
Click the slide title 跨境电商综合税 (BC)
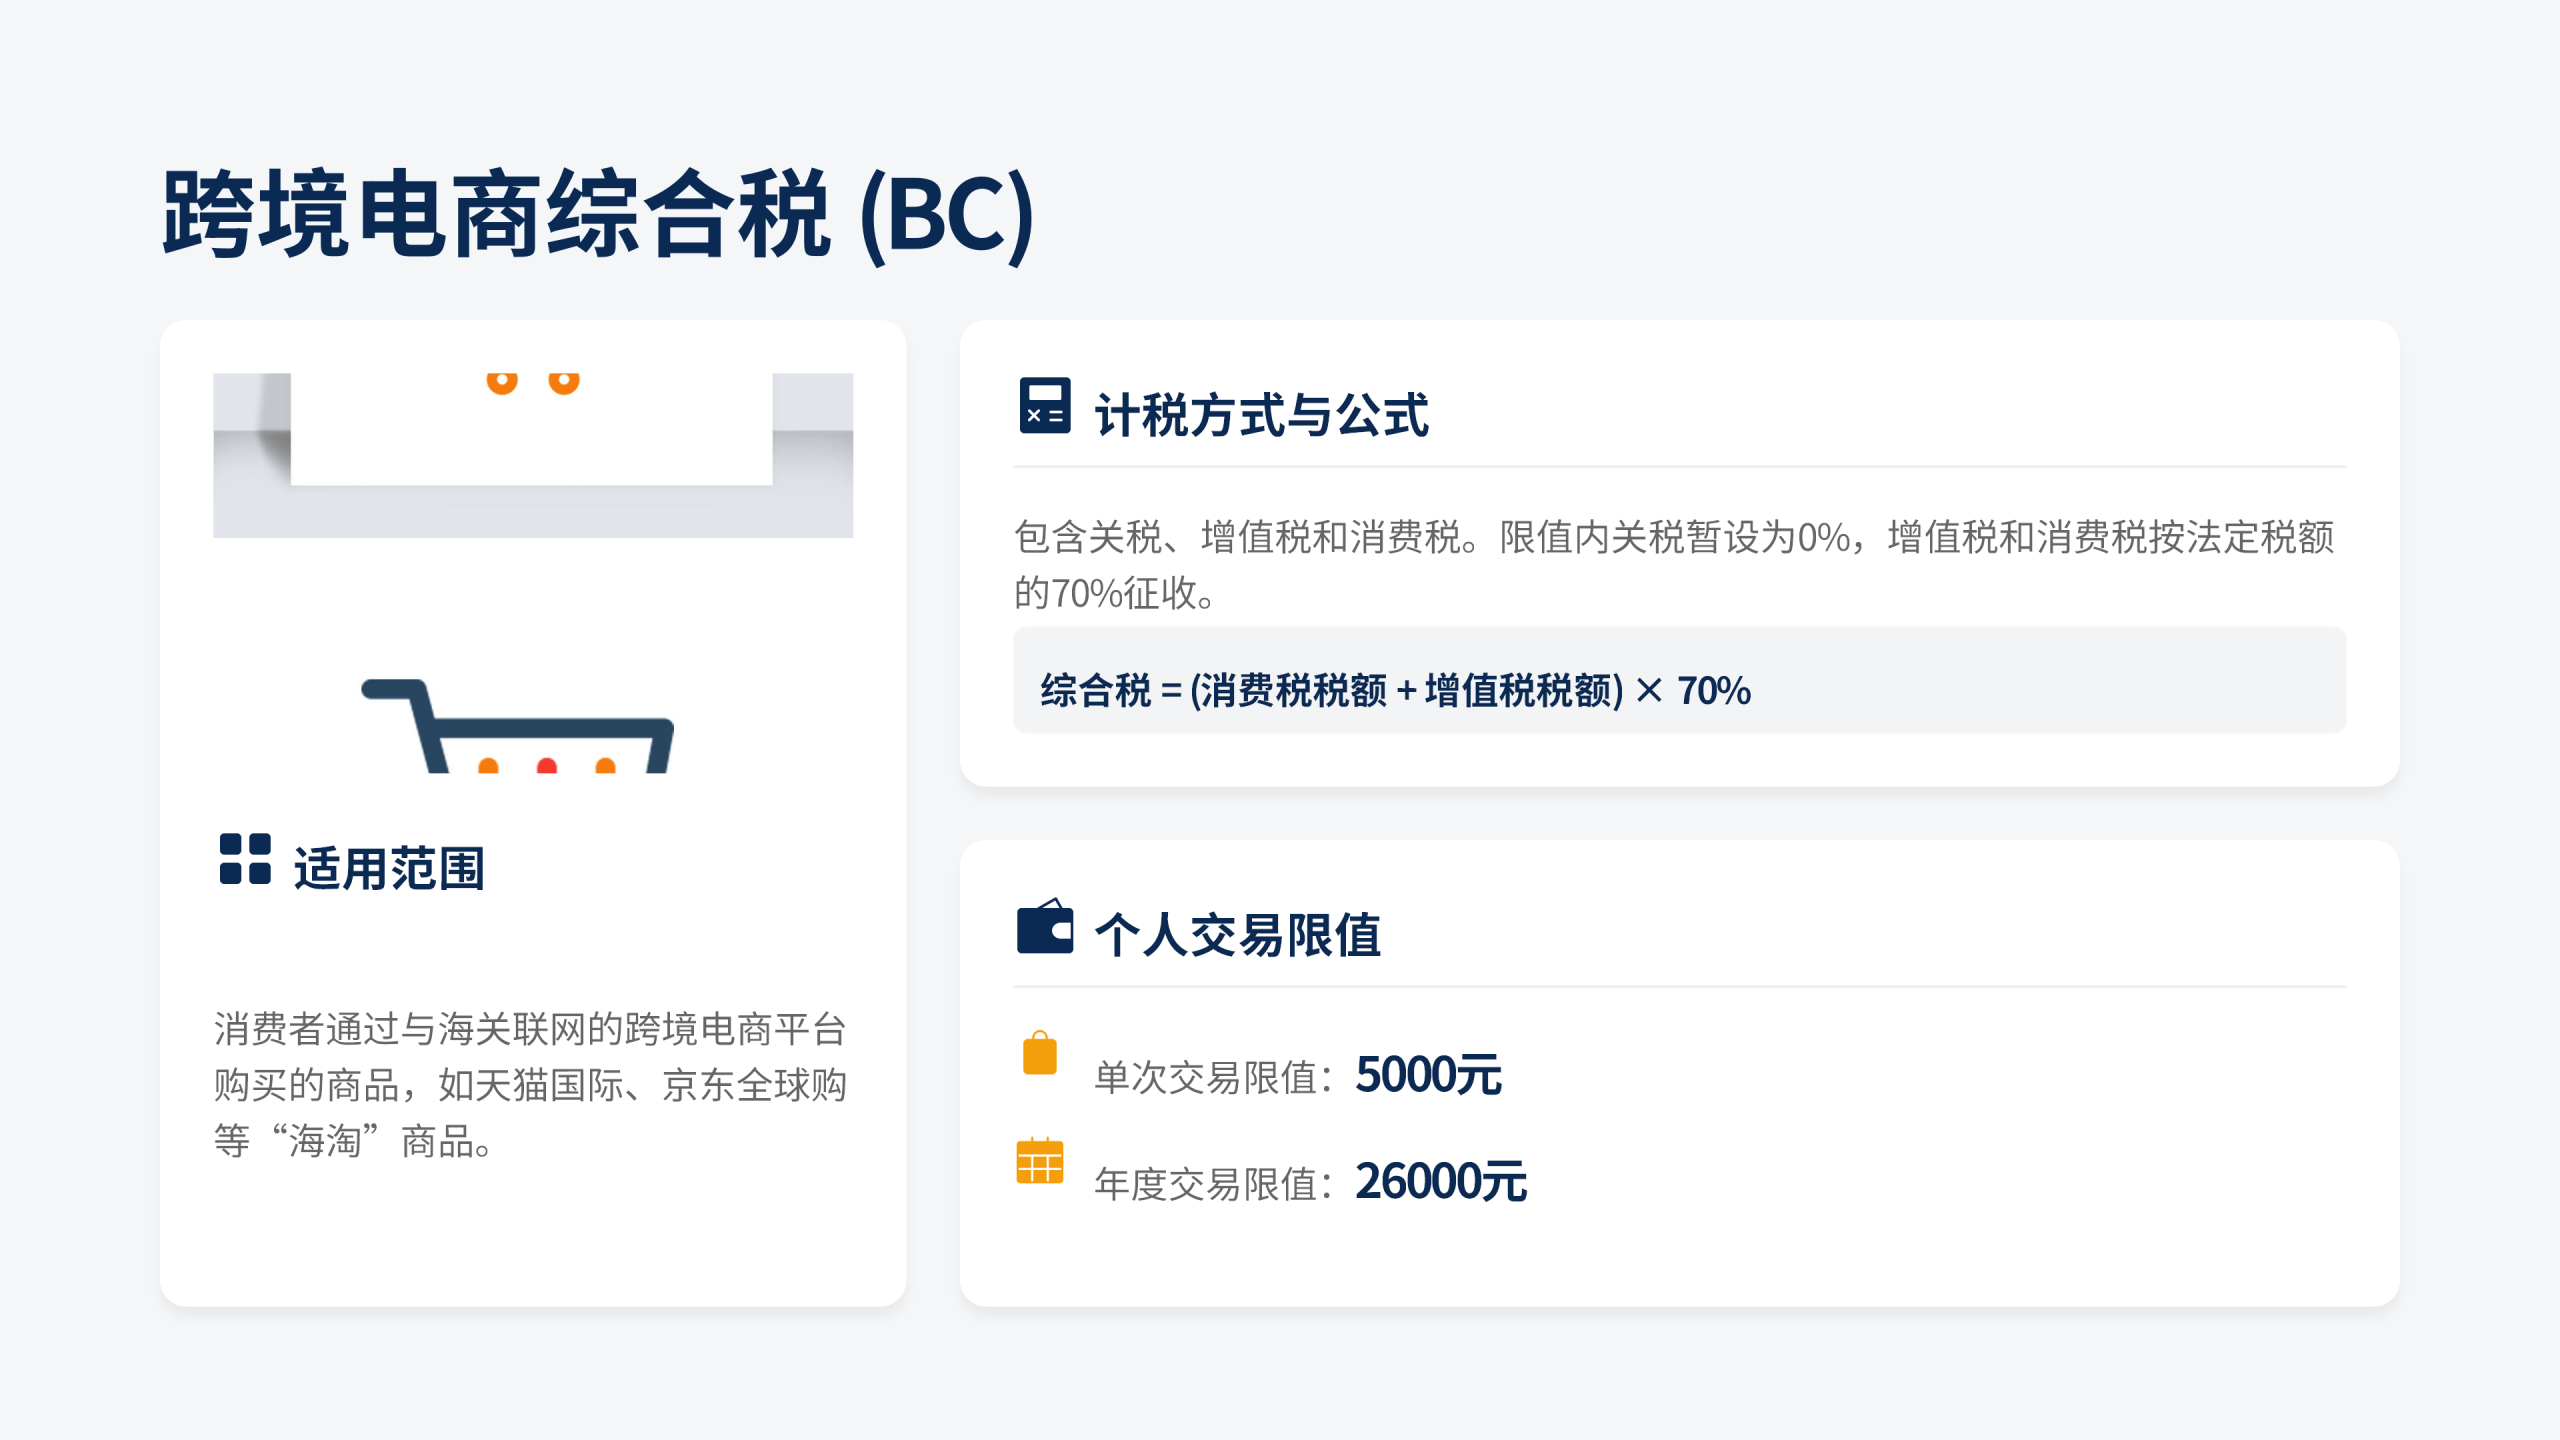(x=598, y=214)
